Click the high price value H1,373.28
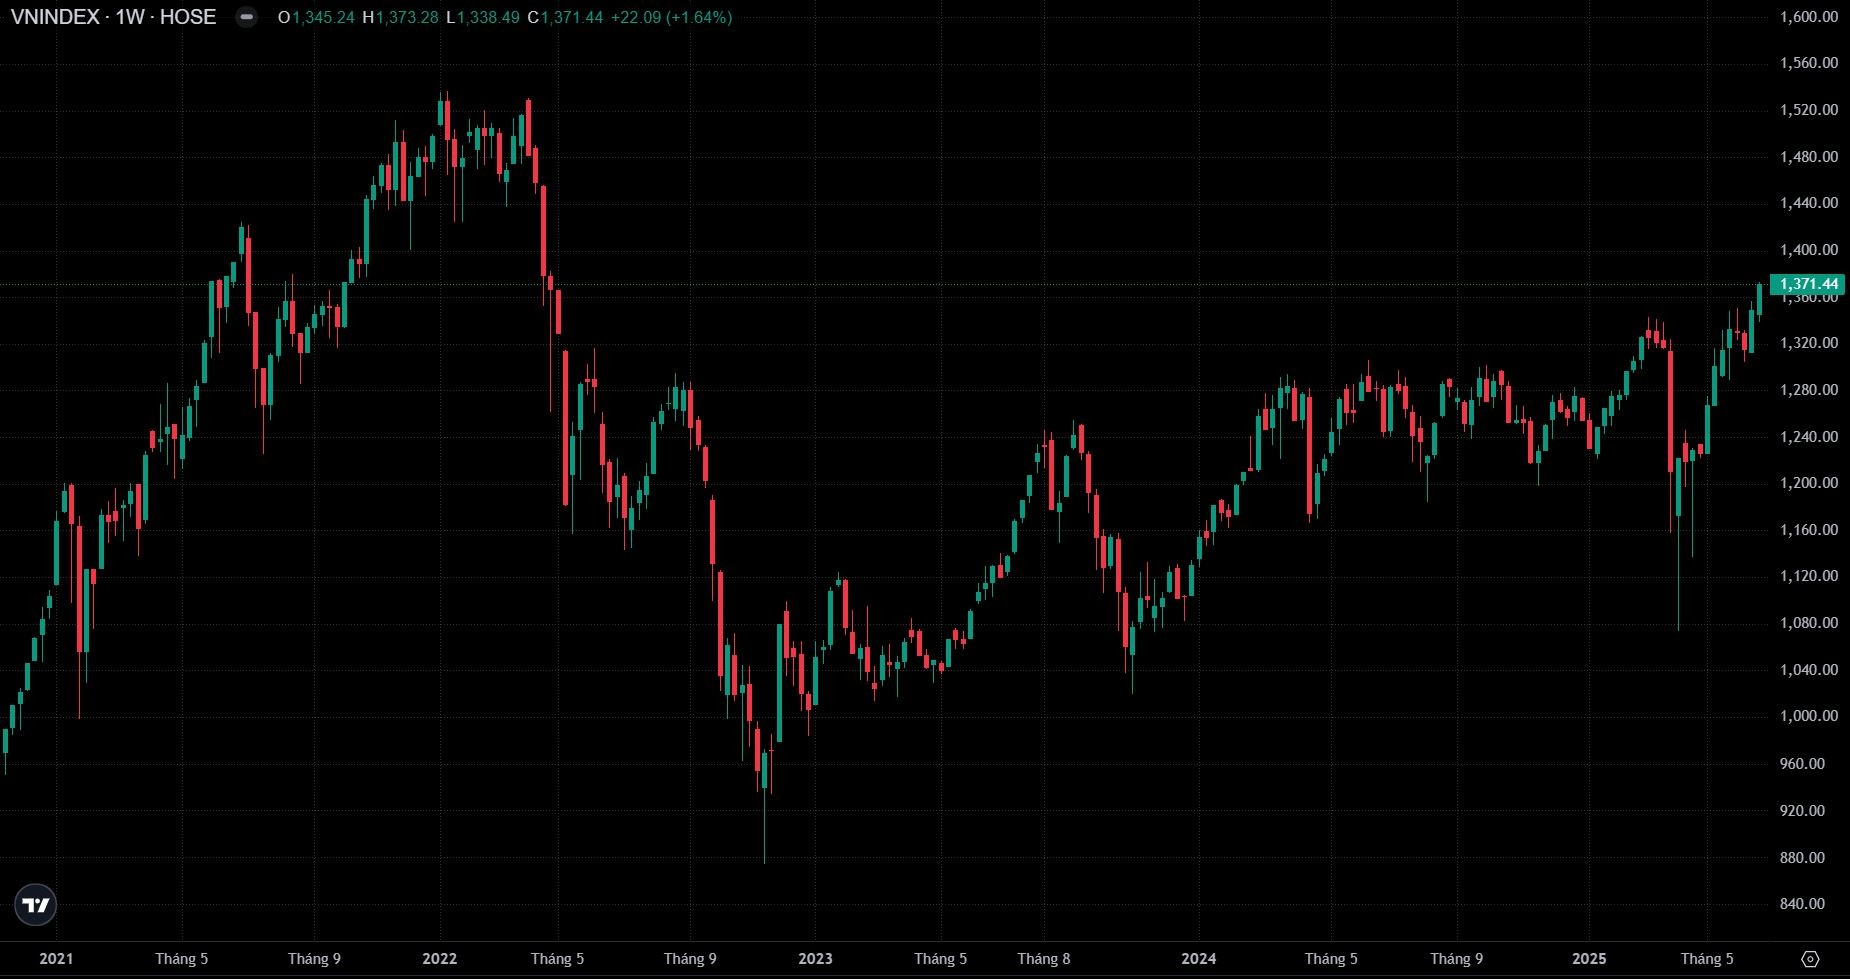The height and width of the screenshot is (979, 1850). [400, 17]
